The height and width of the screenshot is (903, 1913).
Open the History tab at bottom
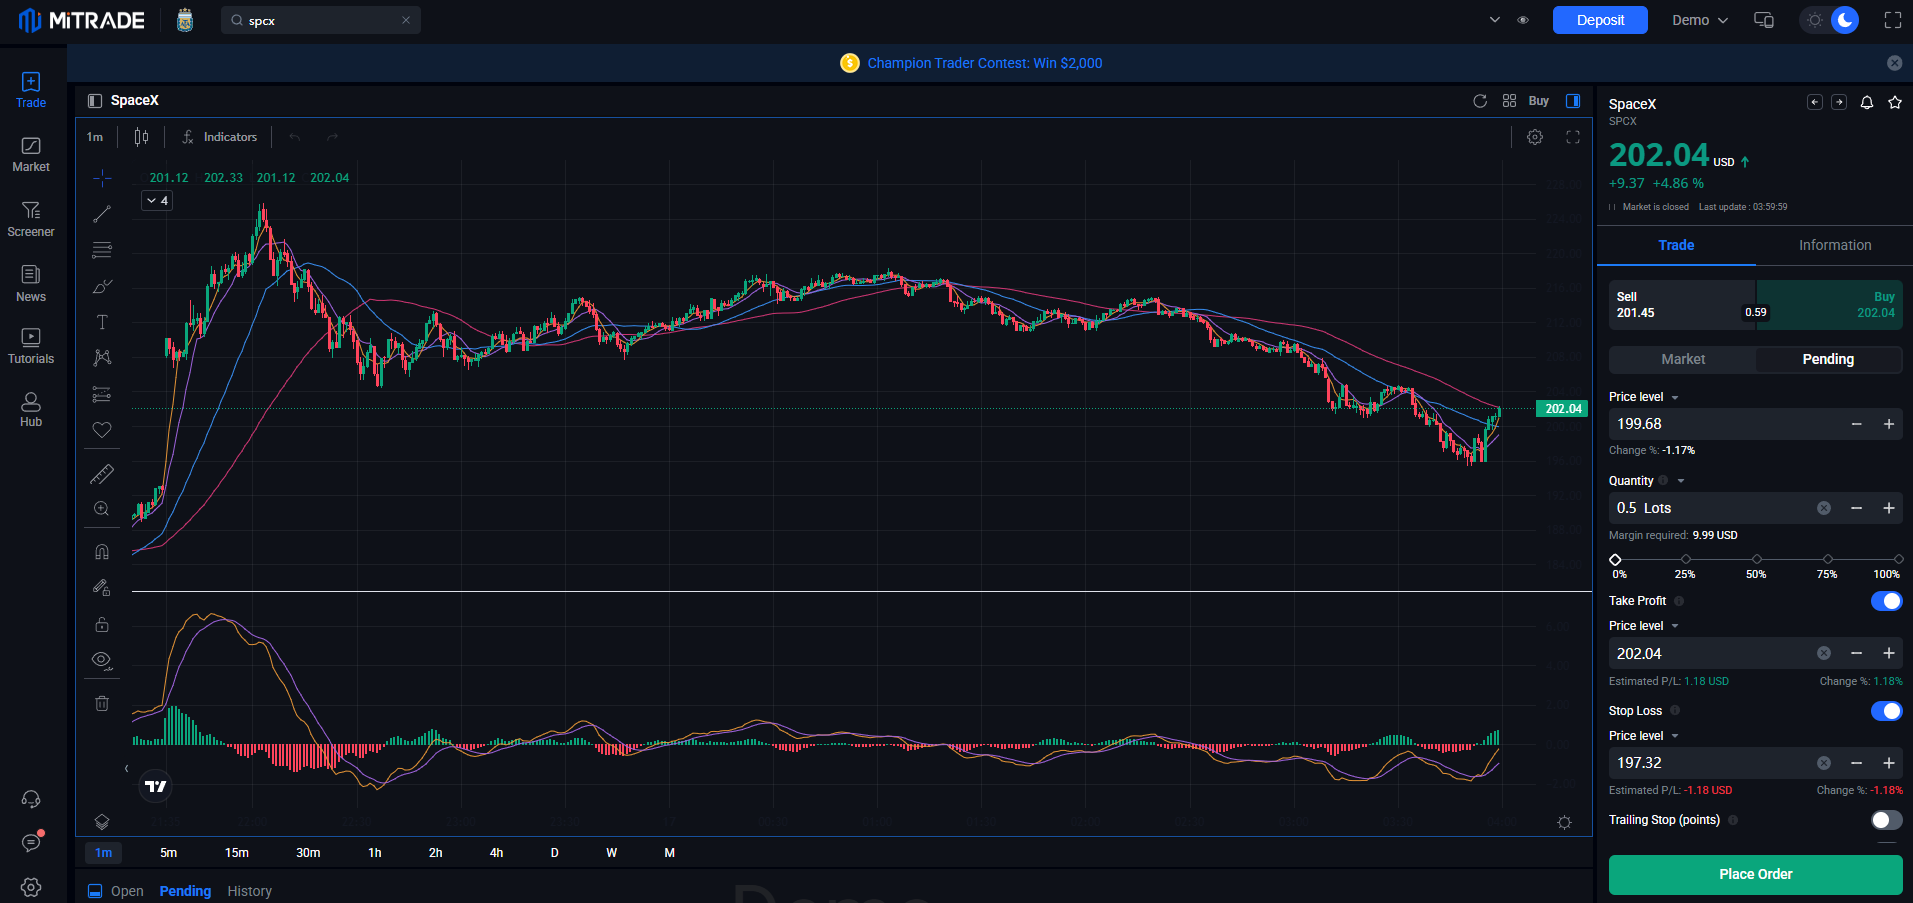click(x=249, y=891)
